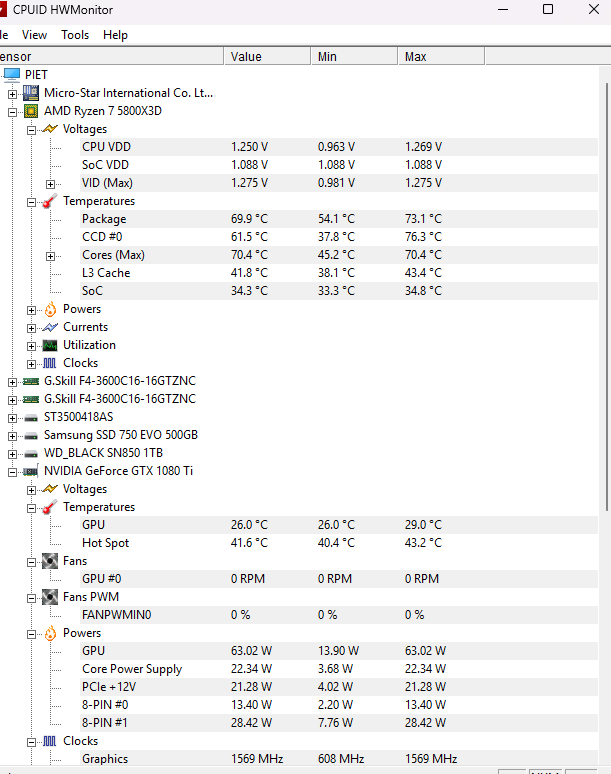Collapse the CPU Voltages section

(x=32, y=130)
